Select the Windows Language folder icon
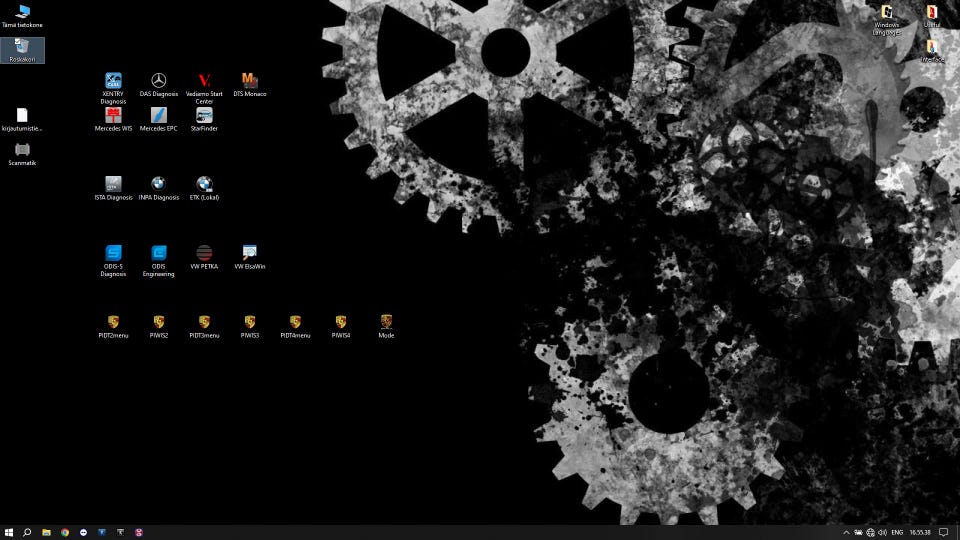This screenshot has width=960, height=540. (886, 20)
